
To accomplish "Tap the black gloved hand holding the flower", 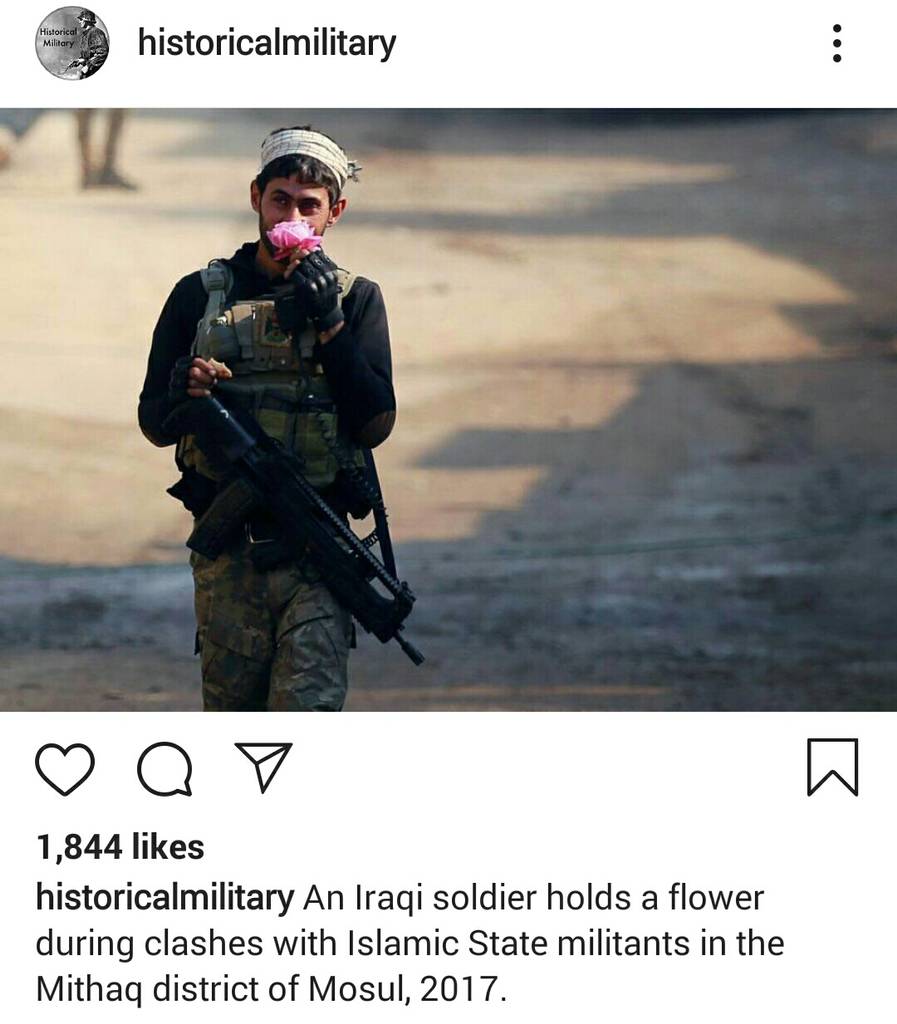I will coord(317,291).
